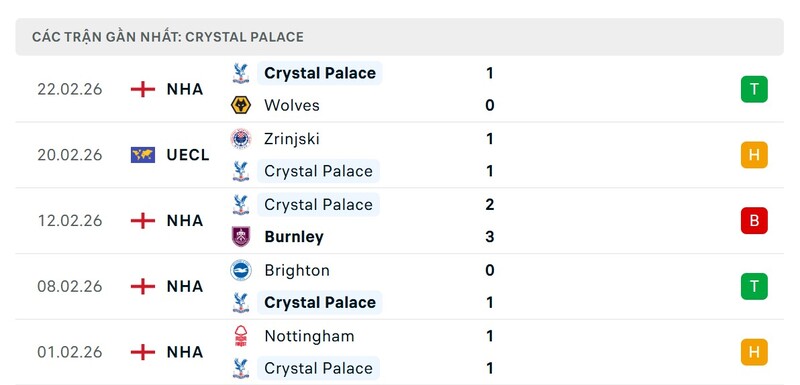The width and height of the screenshot is (800, 385).
Task: Click the Burnley club crest icon
Action: [240, 237]
